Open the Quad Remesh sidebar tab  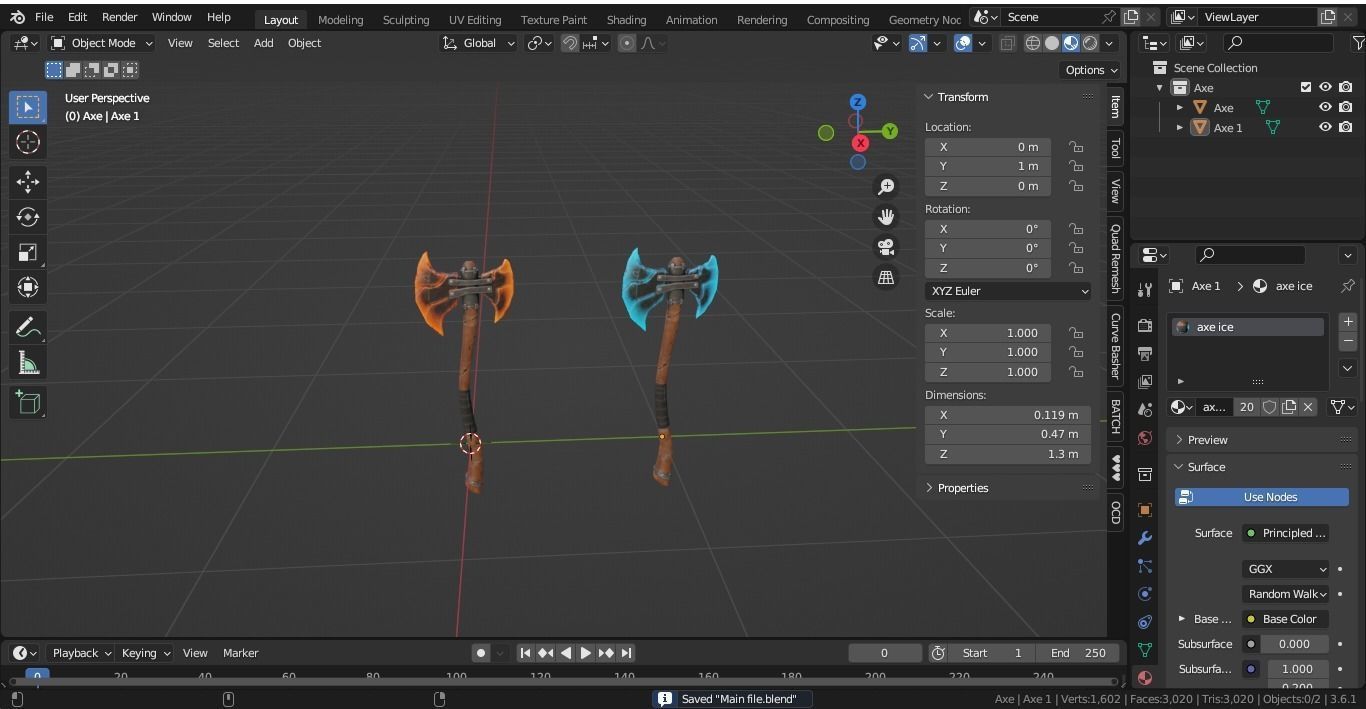[x=1115, y=259]
